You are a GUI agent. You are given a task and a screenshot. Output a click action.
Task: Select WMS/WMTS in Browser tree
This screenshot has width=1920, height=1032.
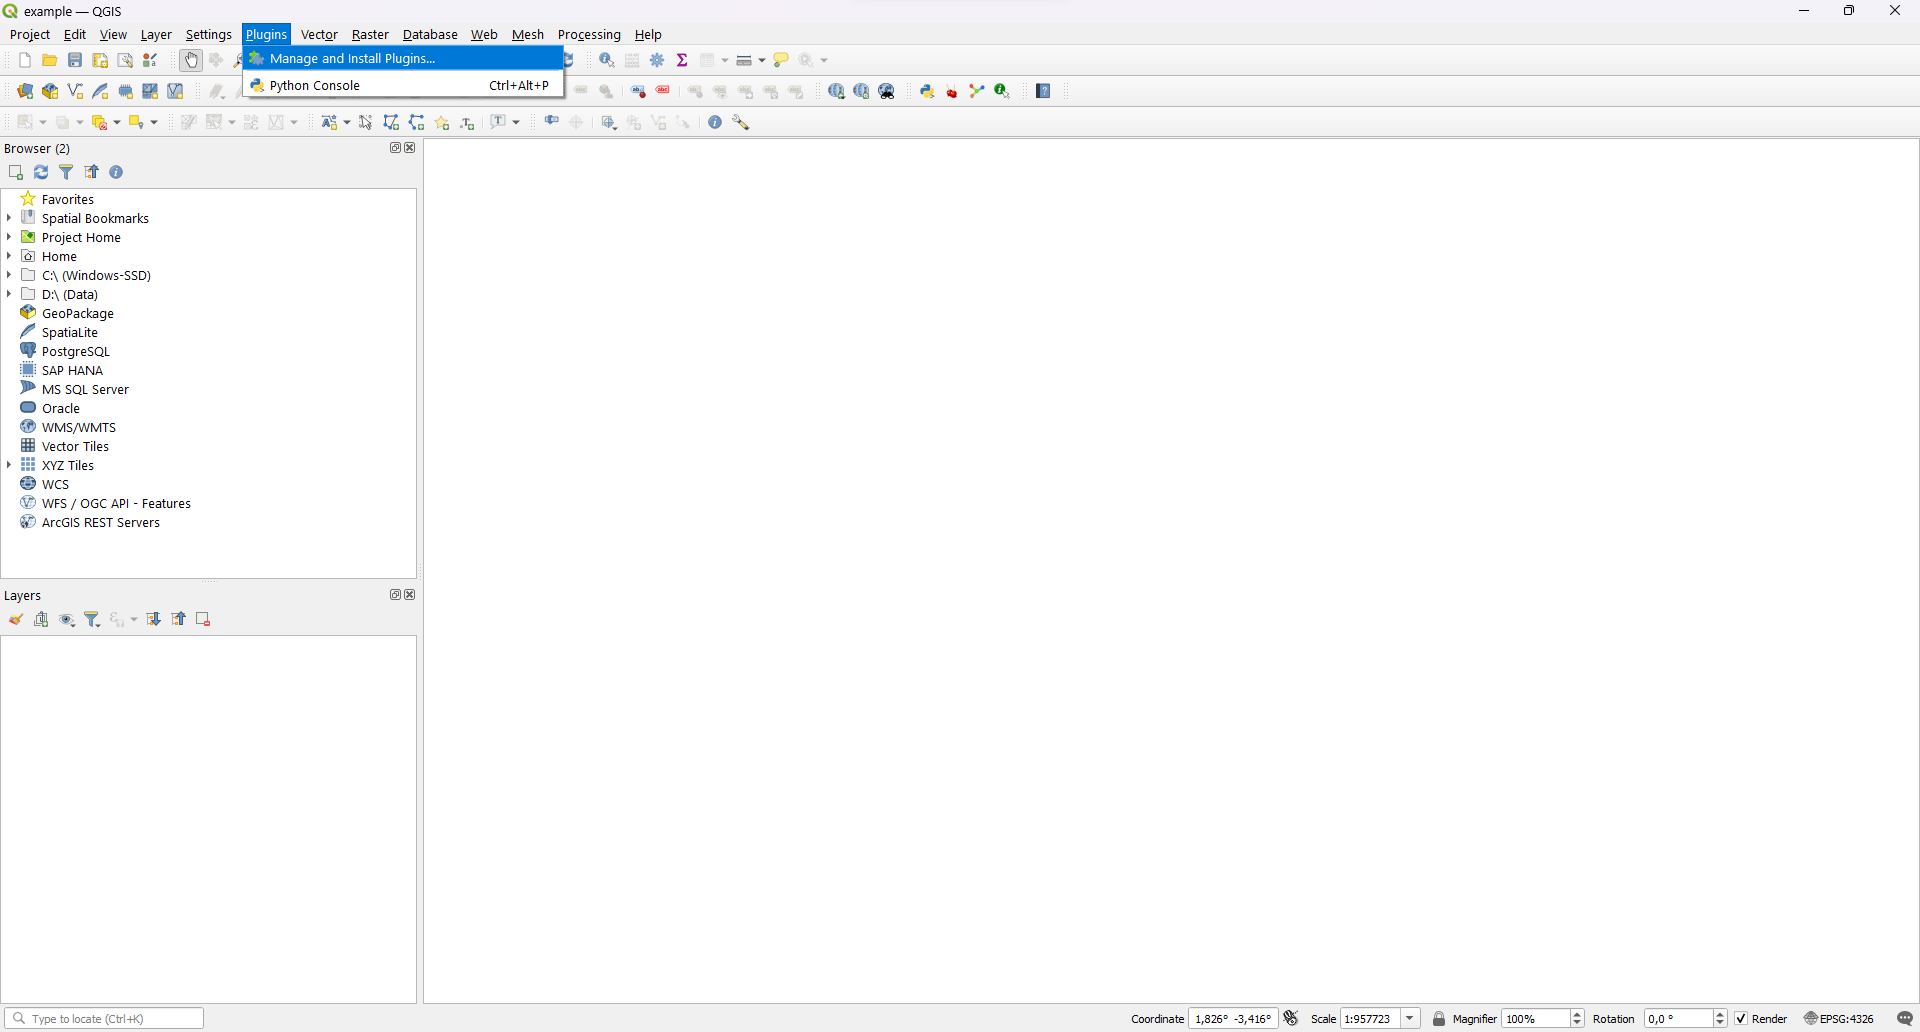79,427
